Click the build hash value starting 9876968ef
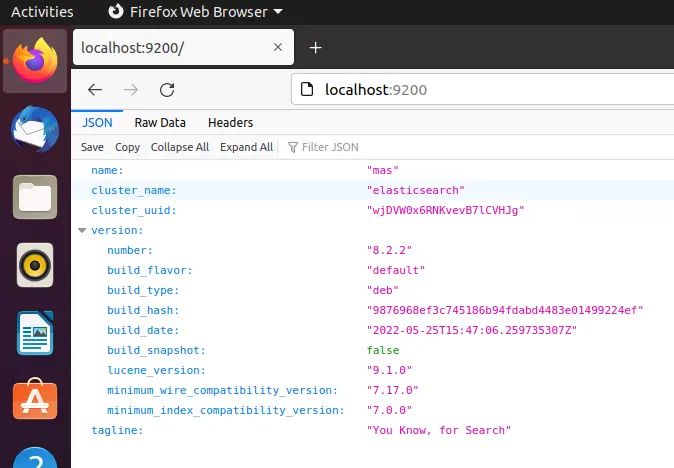 click(505, 310)
